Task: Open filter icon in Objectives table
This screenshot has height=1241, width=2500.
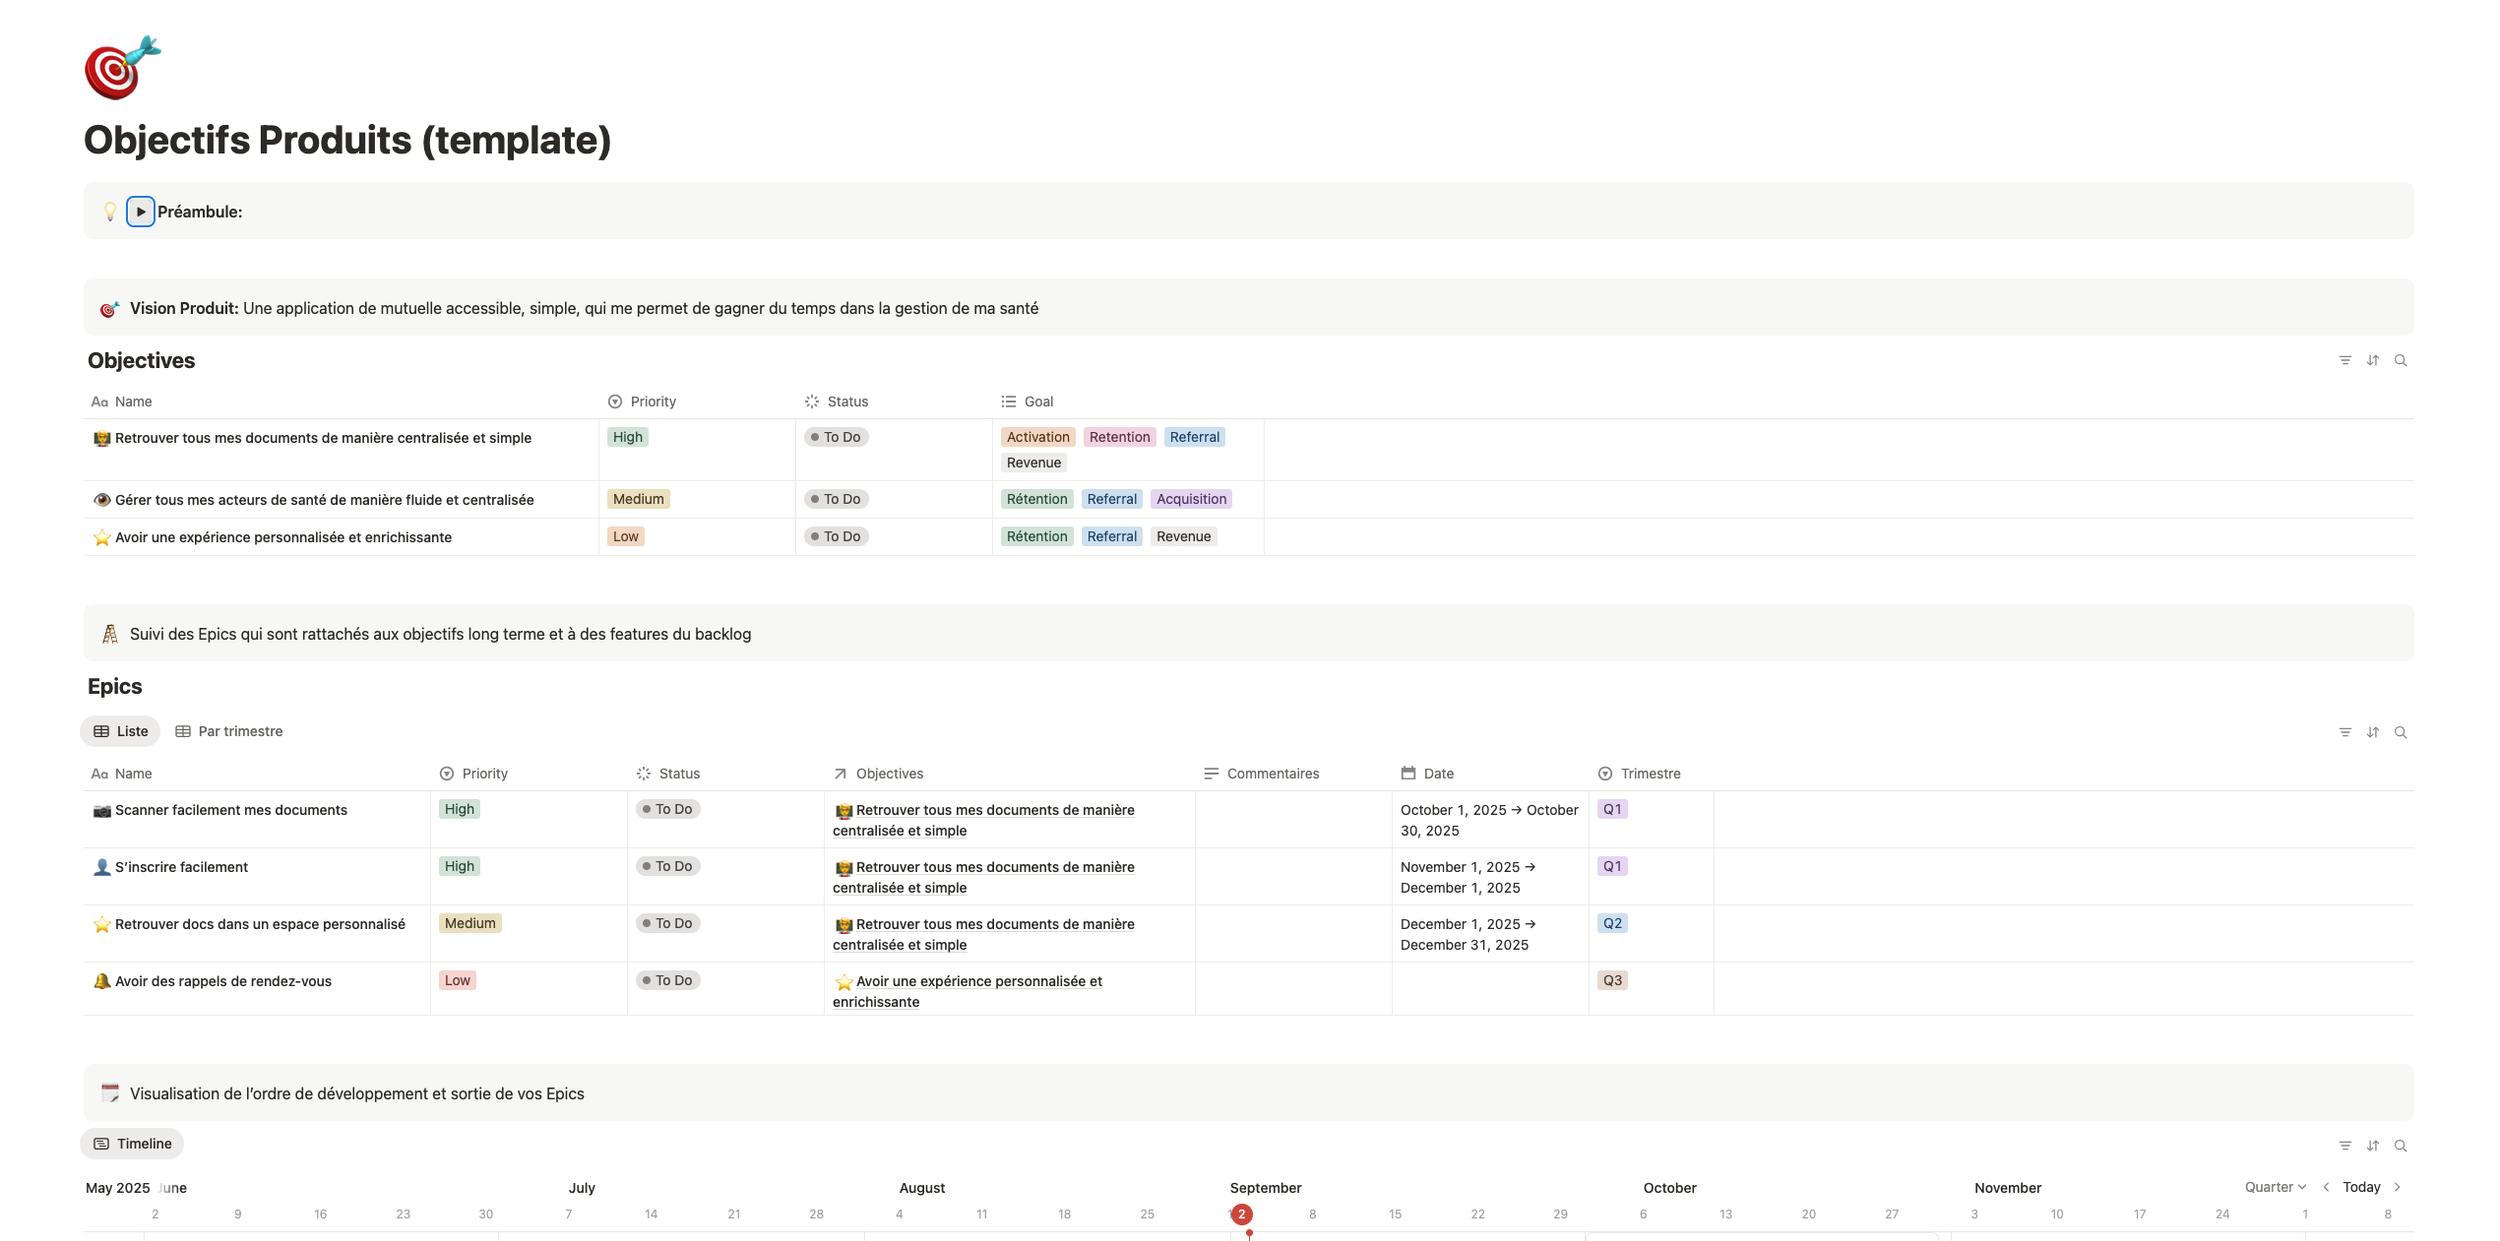Action: [x=2344, y=360]
